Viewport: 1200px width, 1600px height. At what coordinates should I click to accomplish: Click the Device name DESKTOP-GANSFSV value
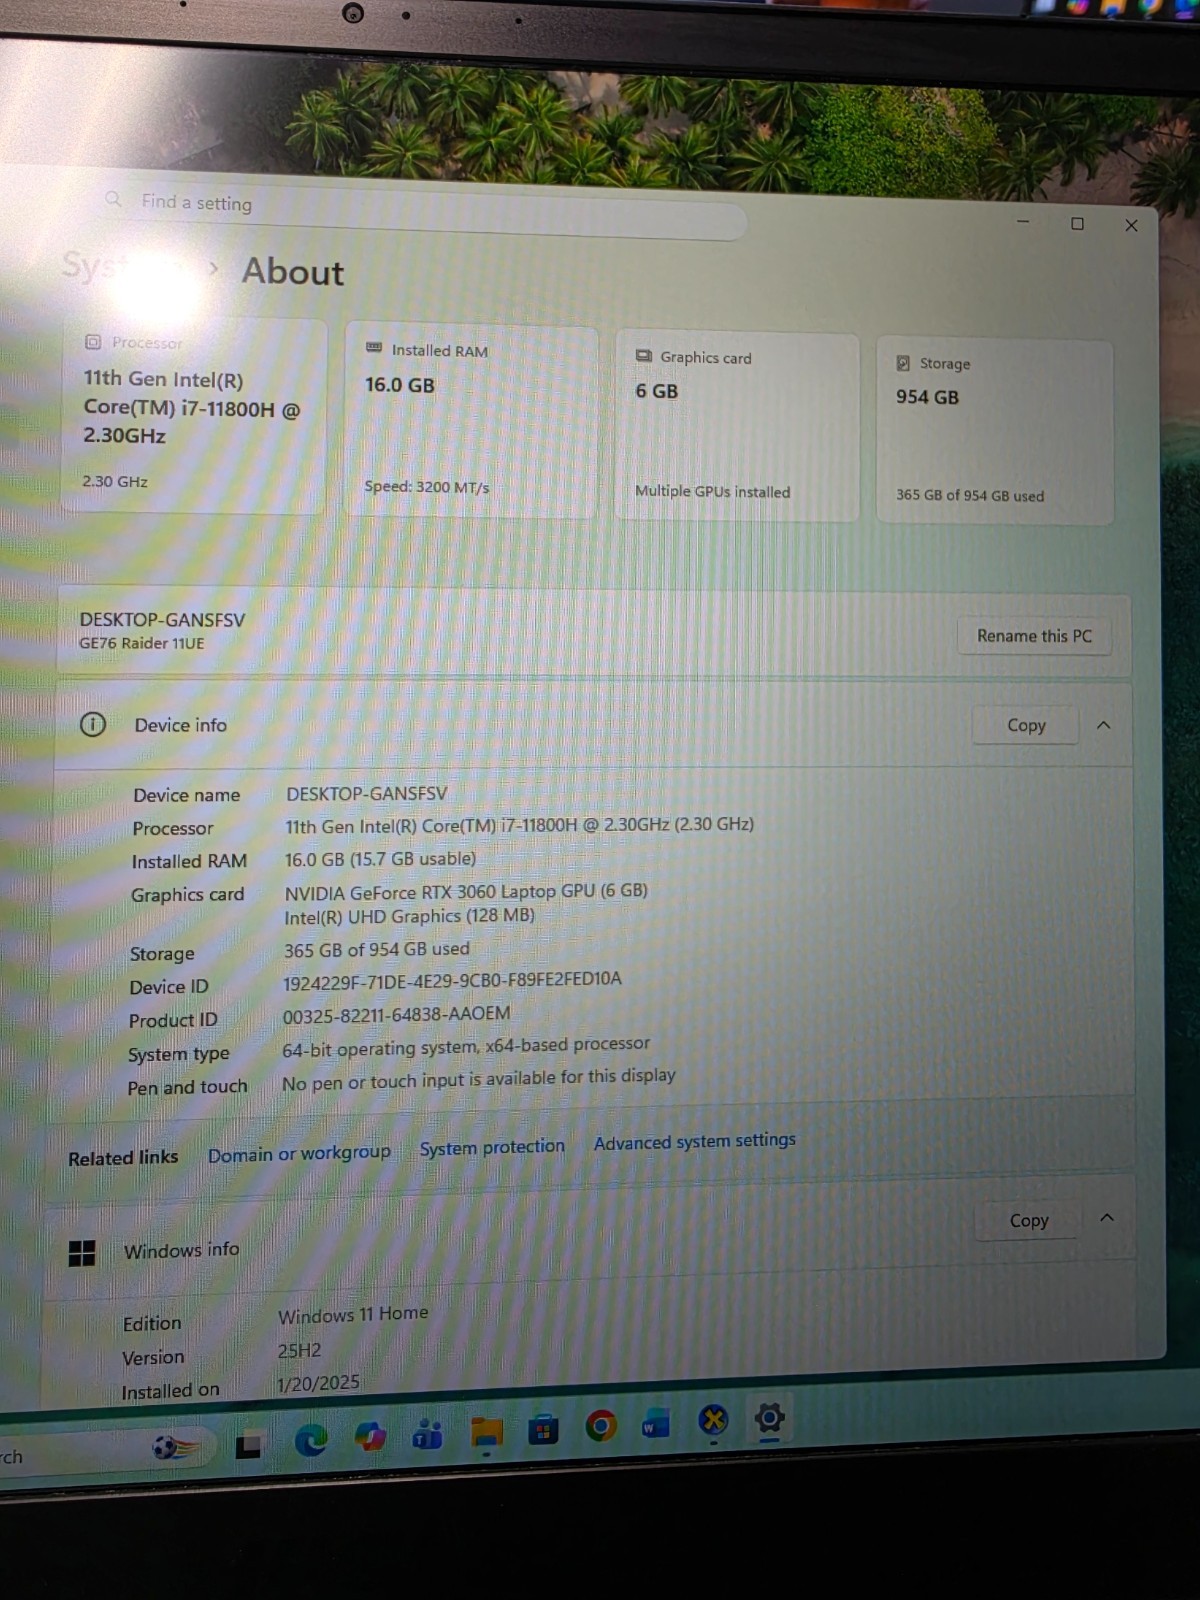tap(366, 794)
